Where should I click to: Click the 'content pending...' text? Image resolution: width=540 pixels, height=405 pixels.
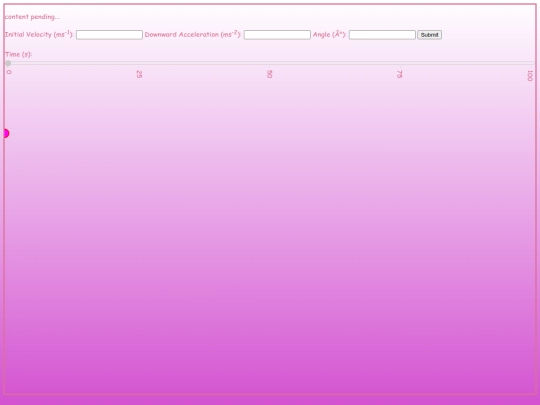click(32, 17)
